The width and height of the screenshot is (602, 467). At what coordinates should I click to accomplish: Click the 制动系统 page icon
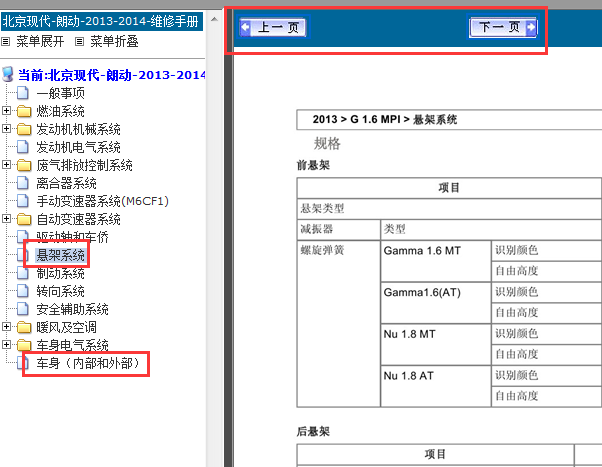(23, 273)
